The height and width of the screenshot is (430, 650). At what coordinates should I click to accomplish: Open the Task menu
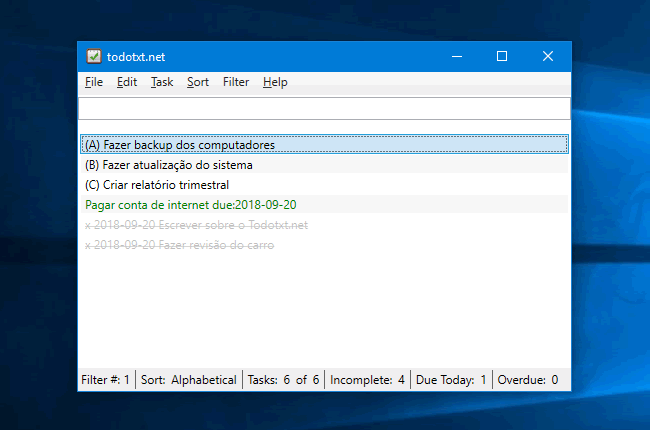point(162,82)
